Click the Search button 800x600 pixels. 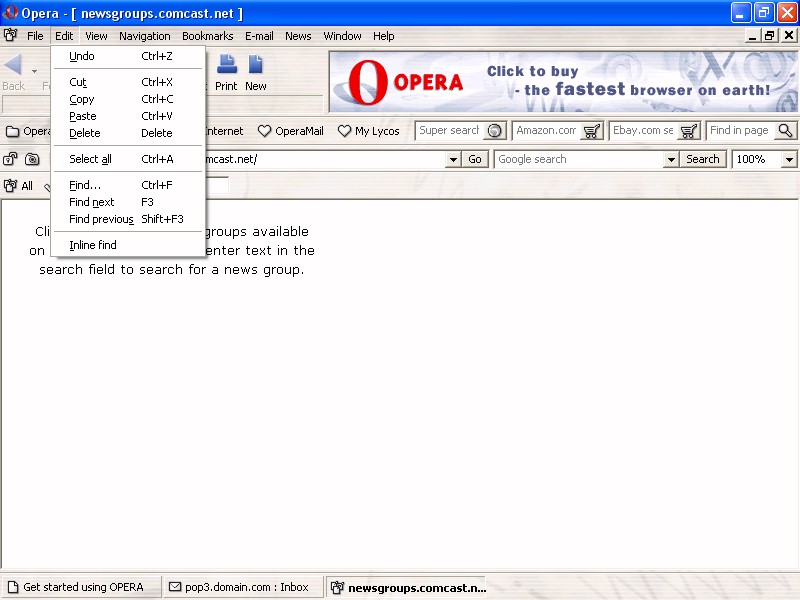(703, 160)
